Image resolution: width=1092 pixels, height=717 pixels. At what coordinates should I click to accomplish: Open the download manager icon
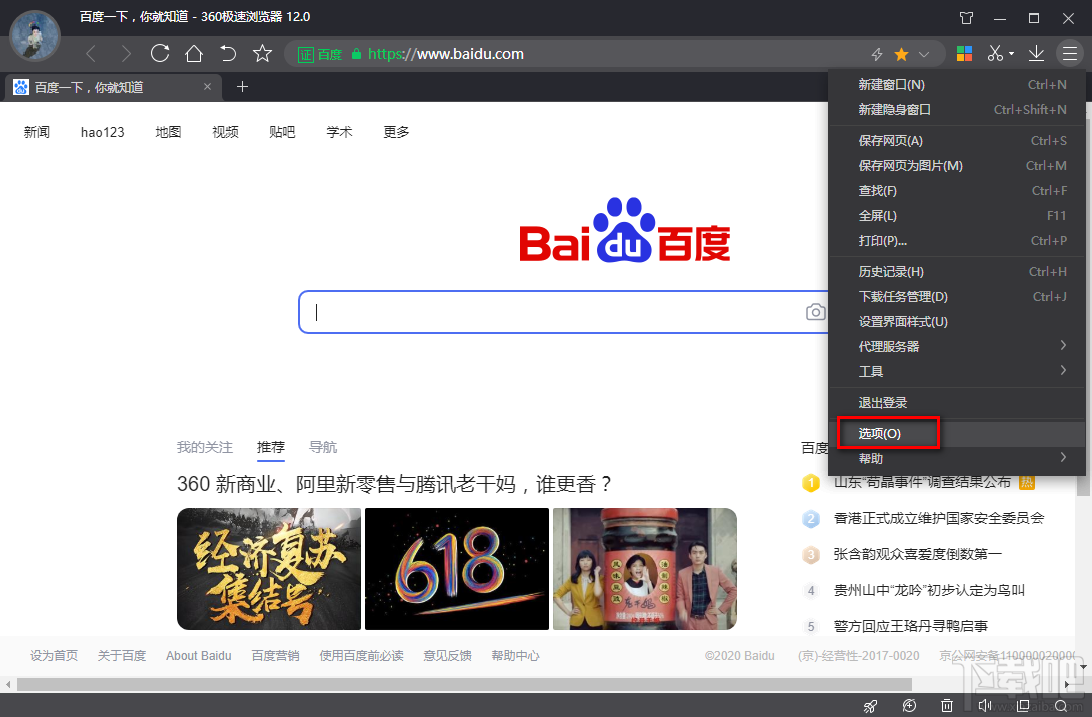pyautogui.click(x=1036, y=53)
